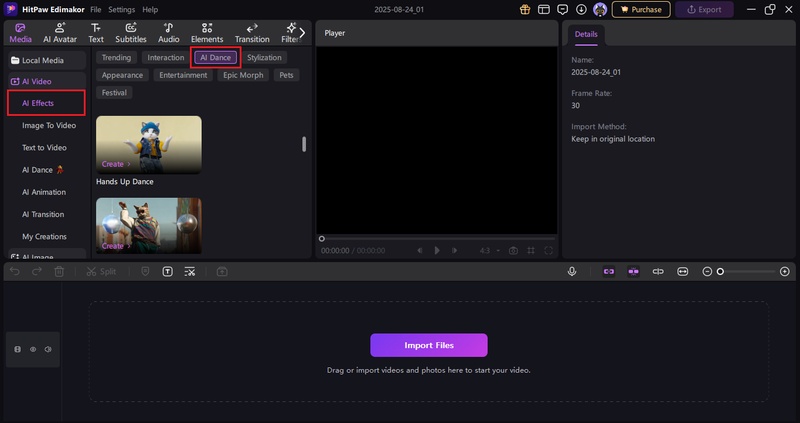
Task: Click the Redo arrow icon
Action: click(37, 272)
